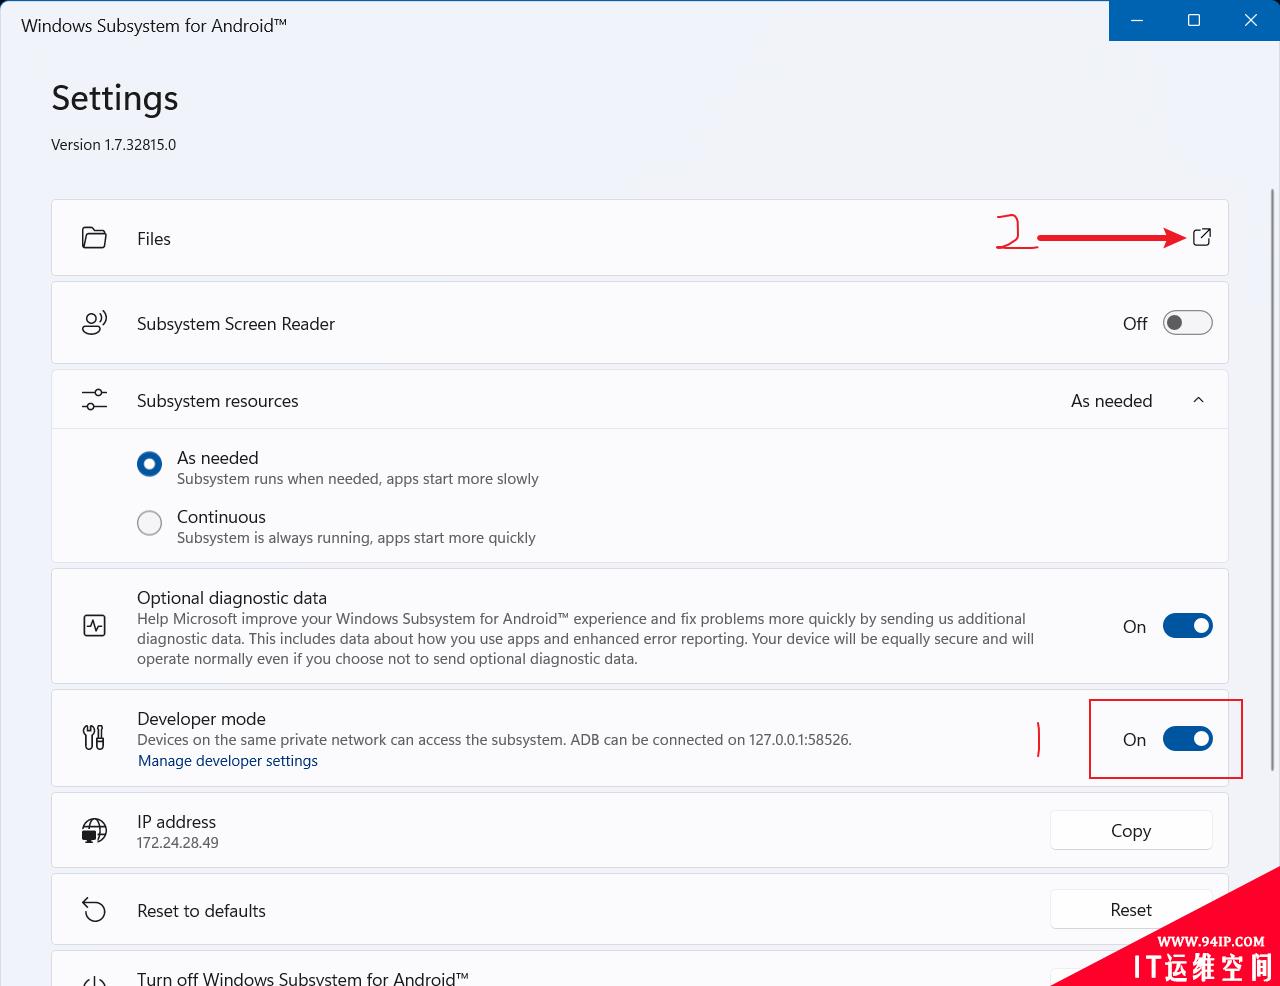The height and width of the screenshot is (986, 1280).
Task: Click the Subsystem Screen Reader label
Action: [236, 324]
